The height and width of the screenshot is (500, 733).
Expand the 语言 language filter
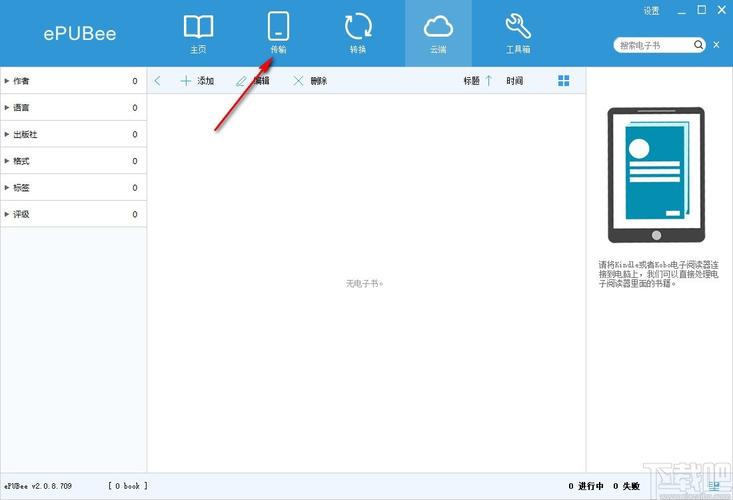pyautogui.click(x=8, y=108)
